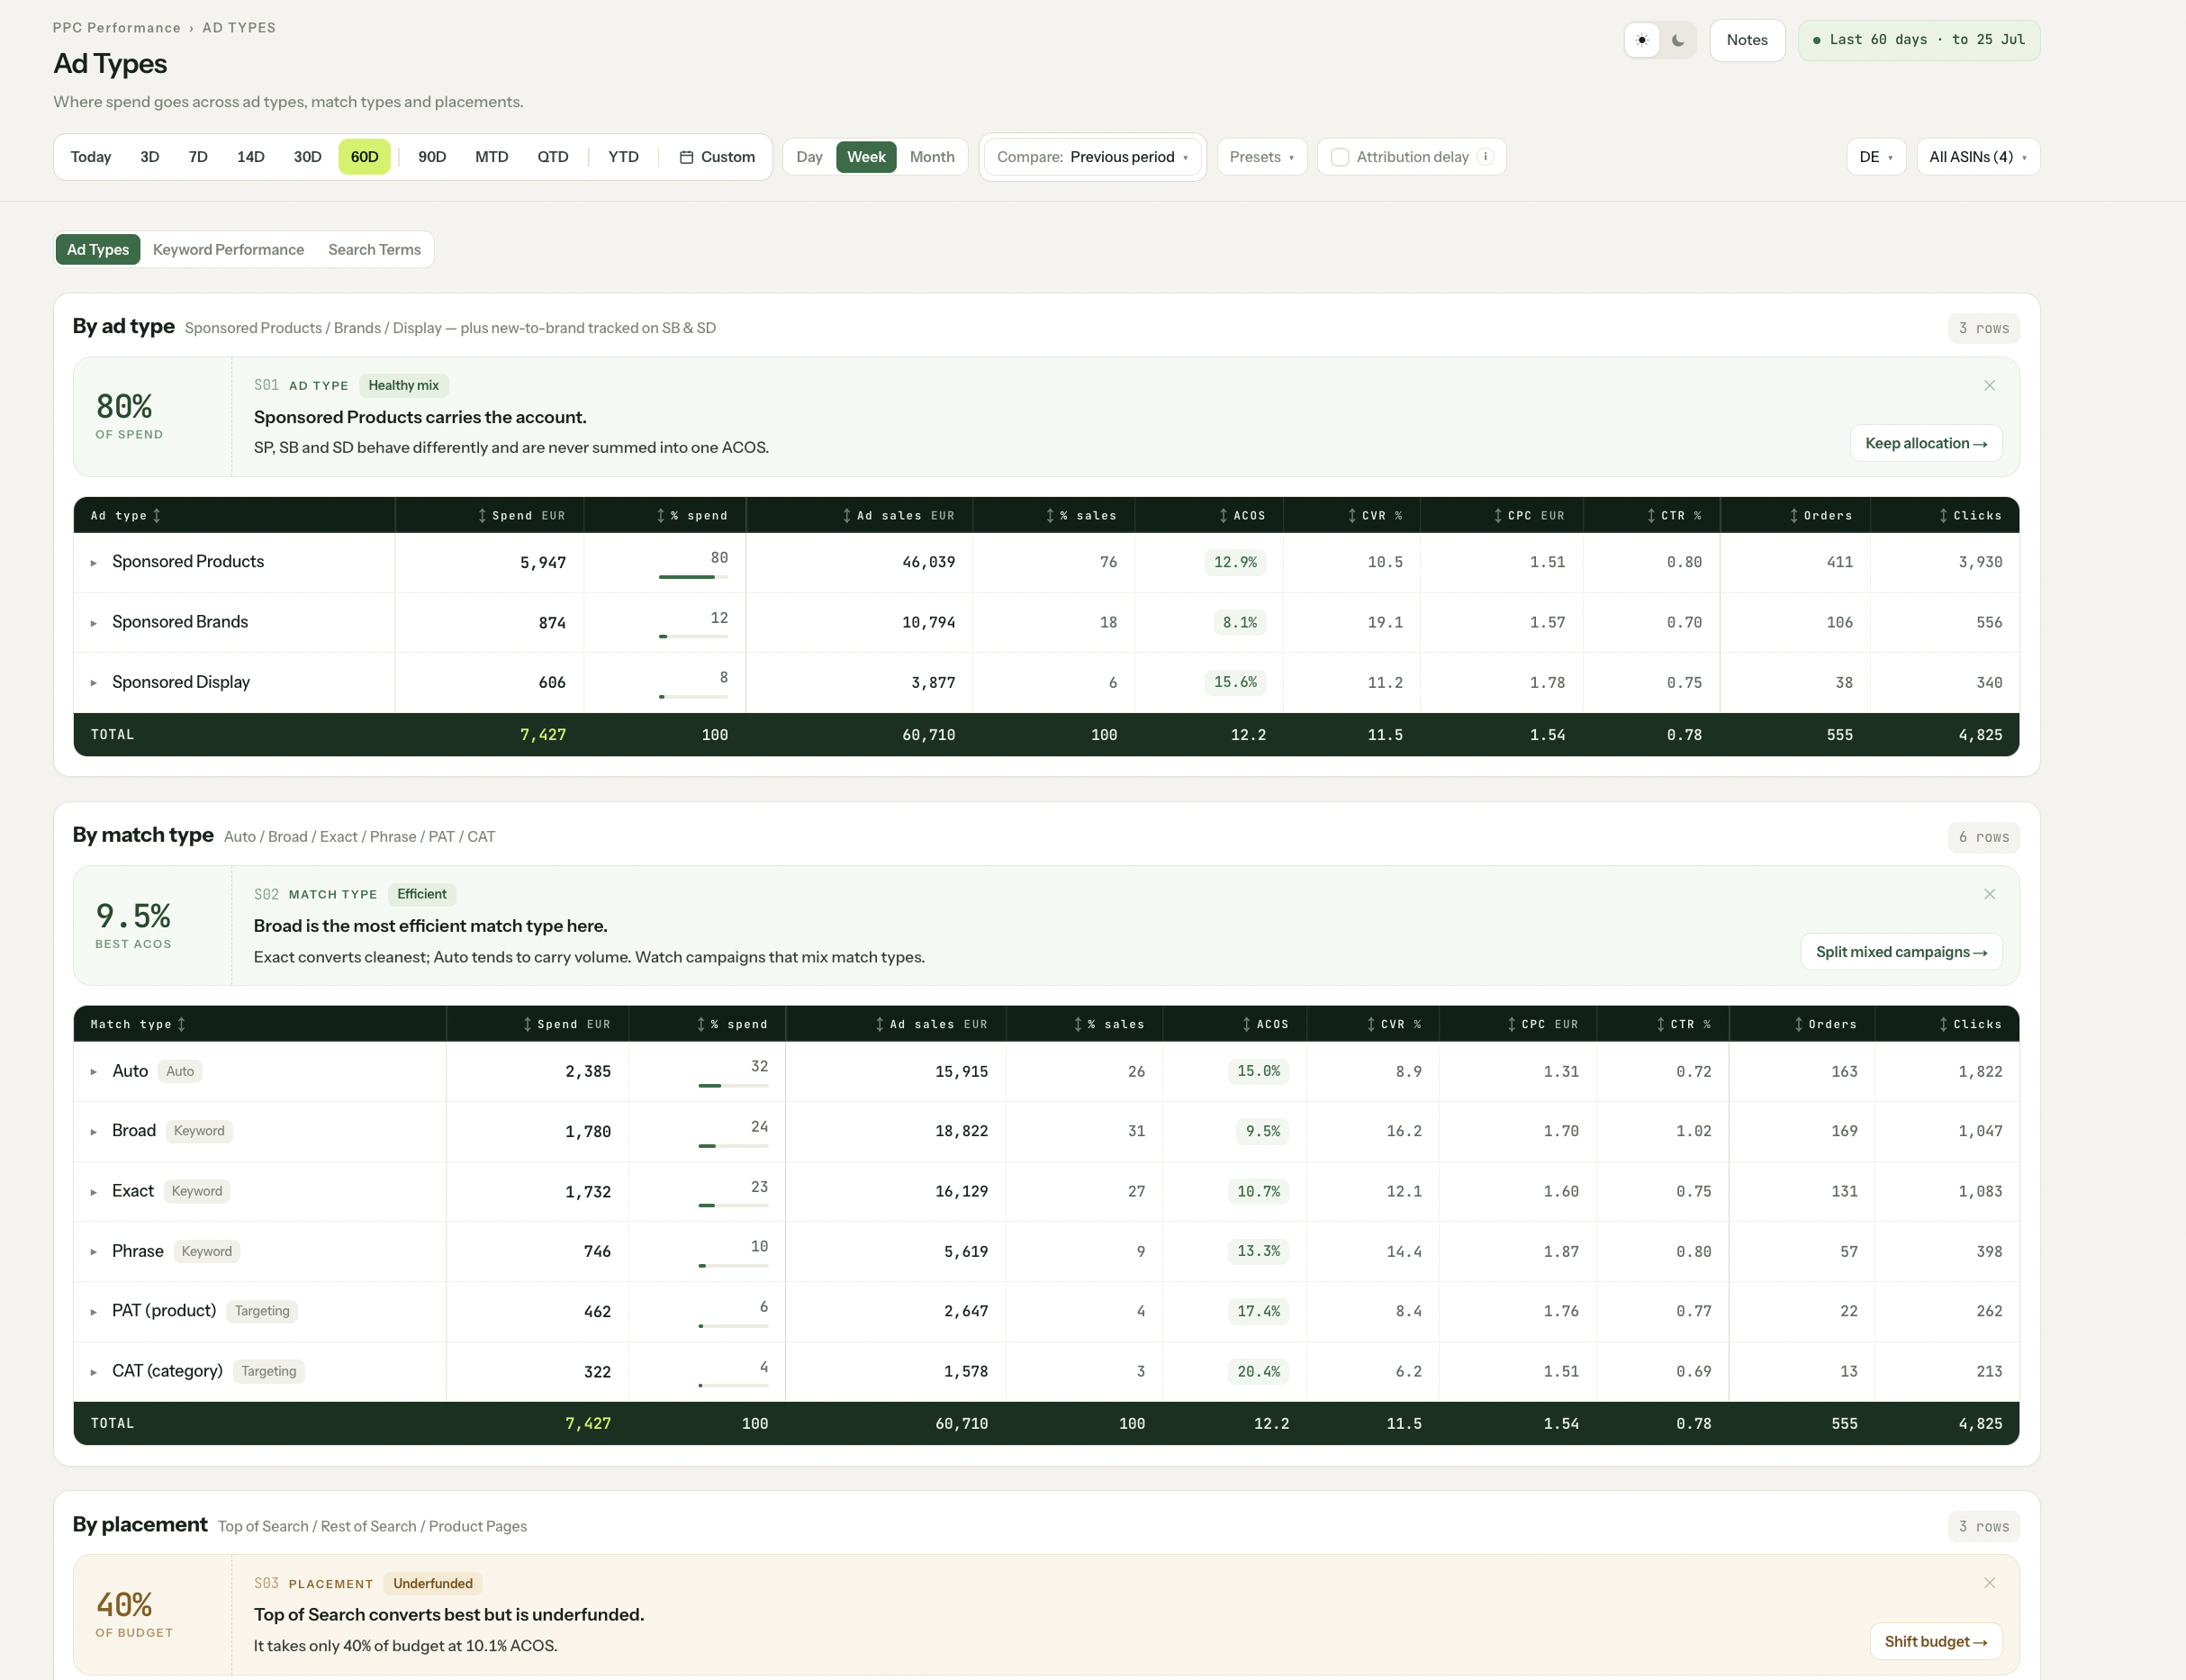Sort match type table by Clicks
The image size is (2186, 1680).
[x=1969, y=1024]
